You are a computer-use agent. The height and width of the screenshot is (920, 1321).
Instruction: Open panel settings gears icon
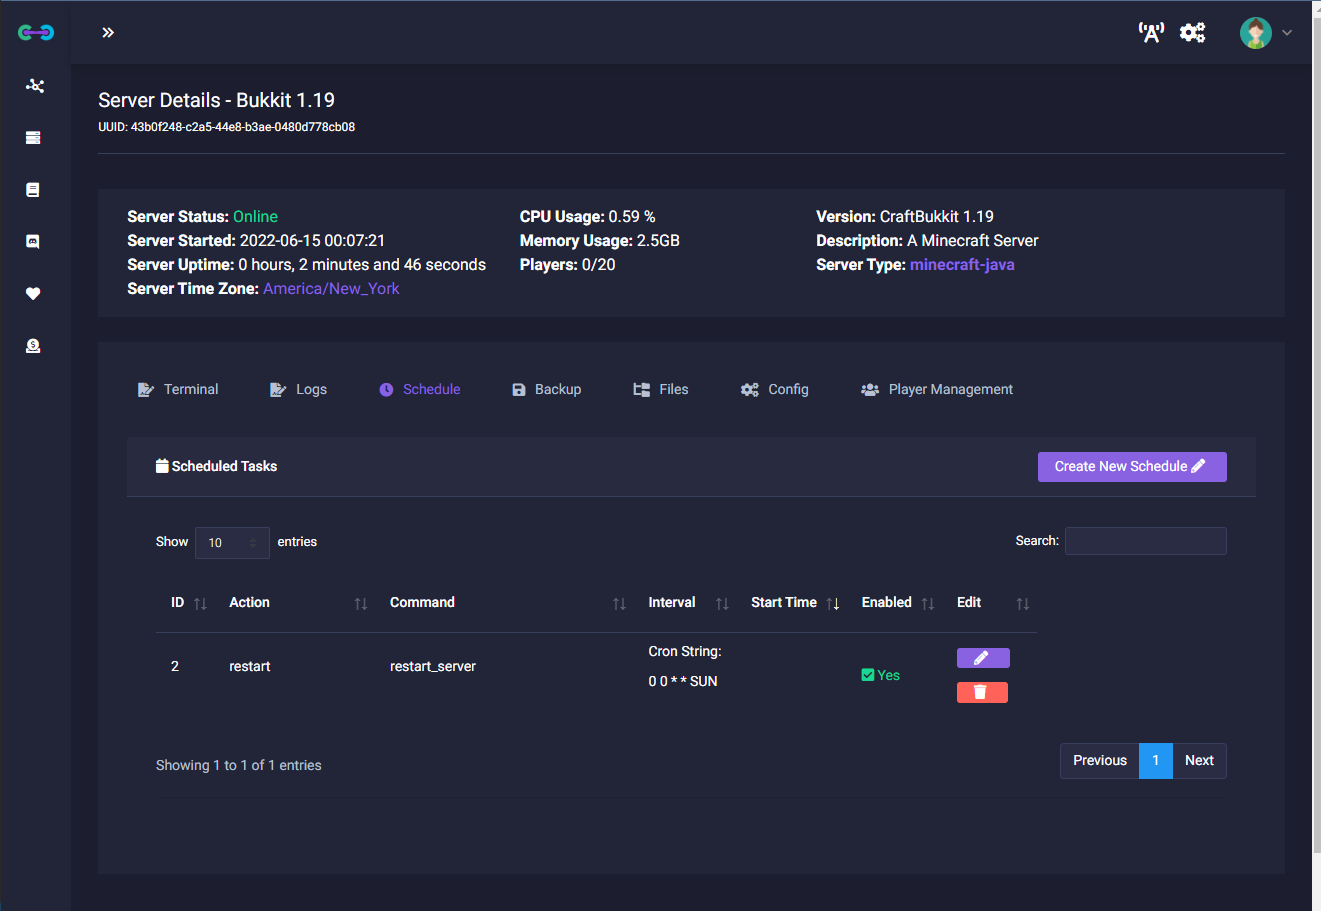tap(1192, 33)
